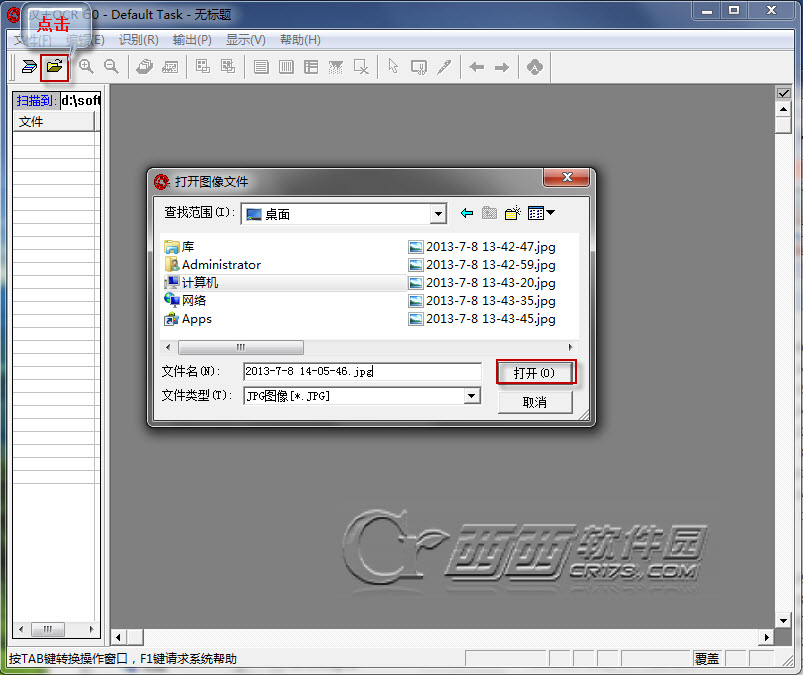Click the 打开(O) button
Screen dimensions: 803x675
[x=536, y=371]
